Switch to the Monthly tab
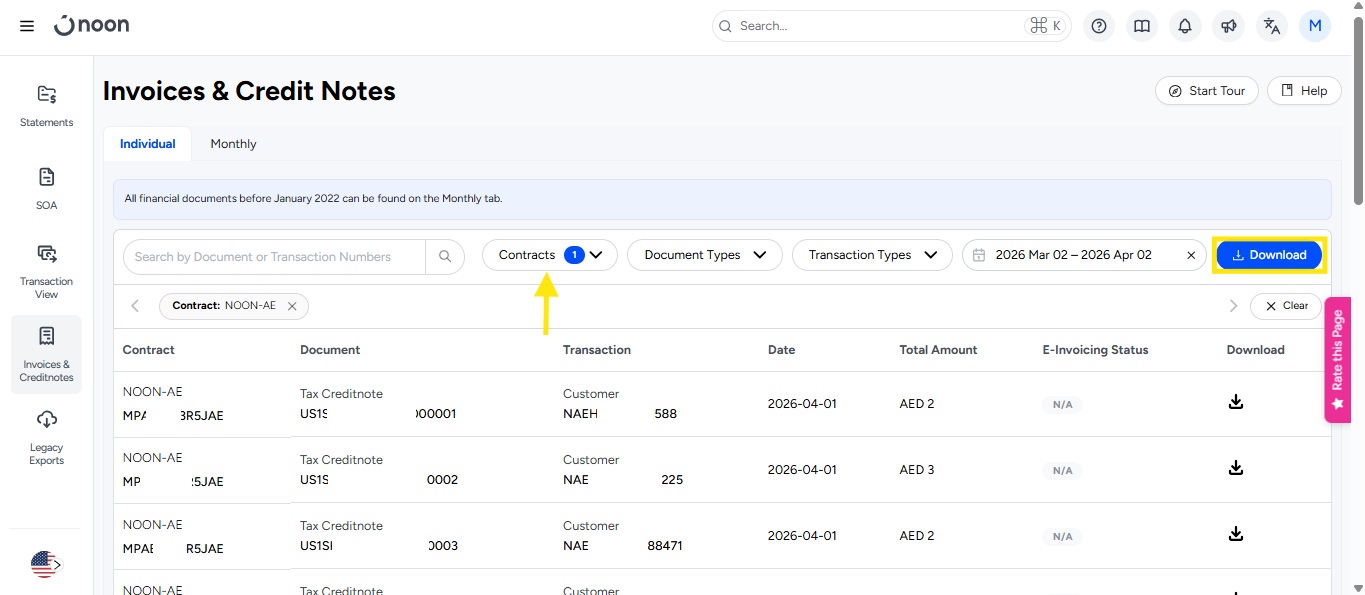 click(233, 144)
